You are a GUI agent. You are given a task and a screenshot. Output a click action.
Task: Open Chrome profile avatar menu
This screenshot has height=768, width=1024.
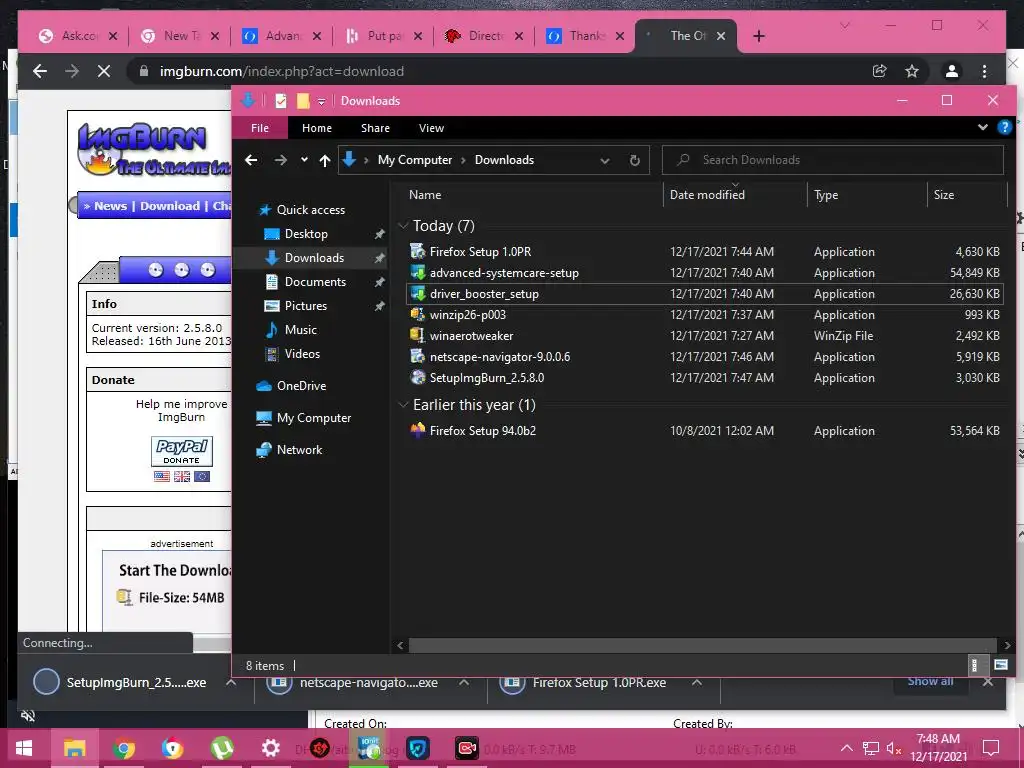point(952,71)
